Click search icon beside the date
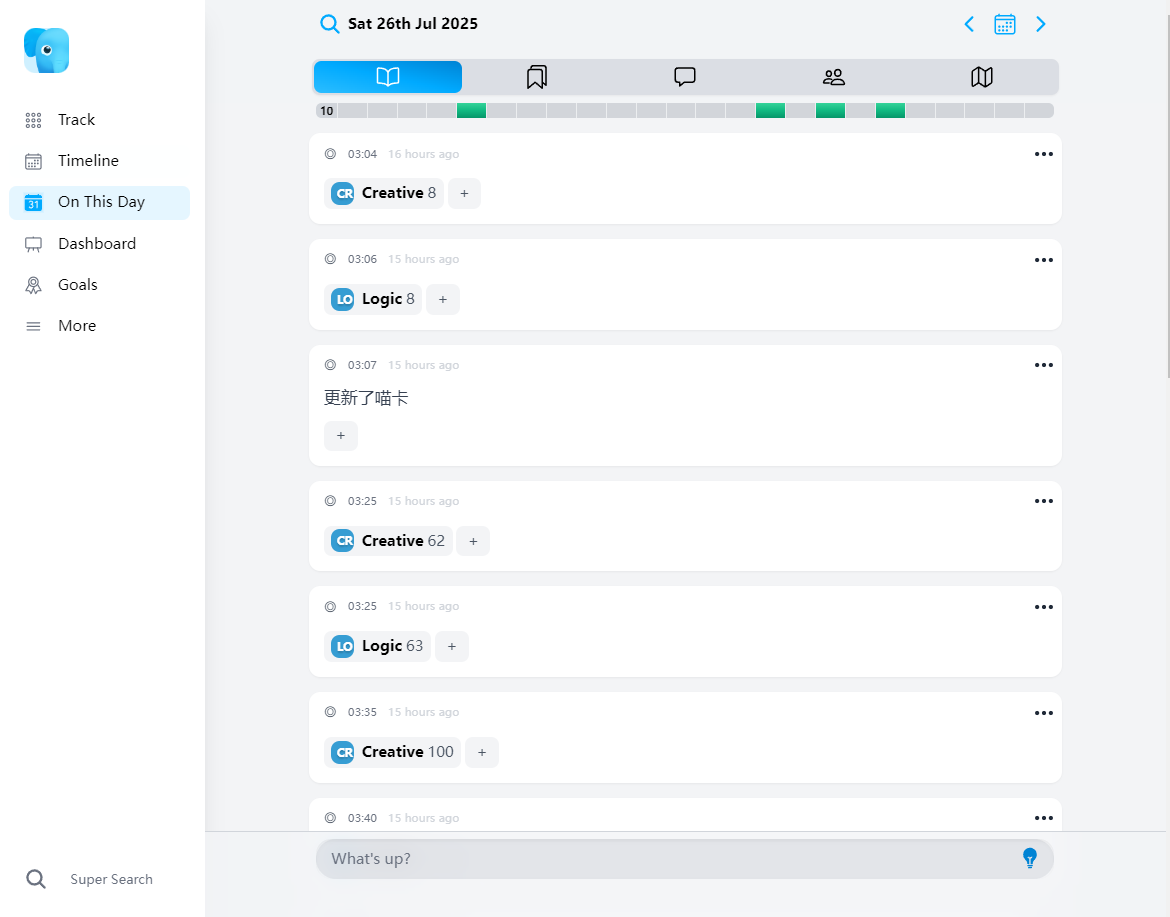This screenshot has height=917, width=1170. 329,24
